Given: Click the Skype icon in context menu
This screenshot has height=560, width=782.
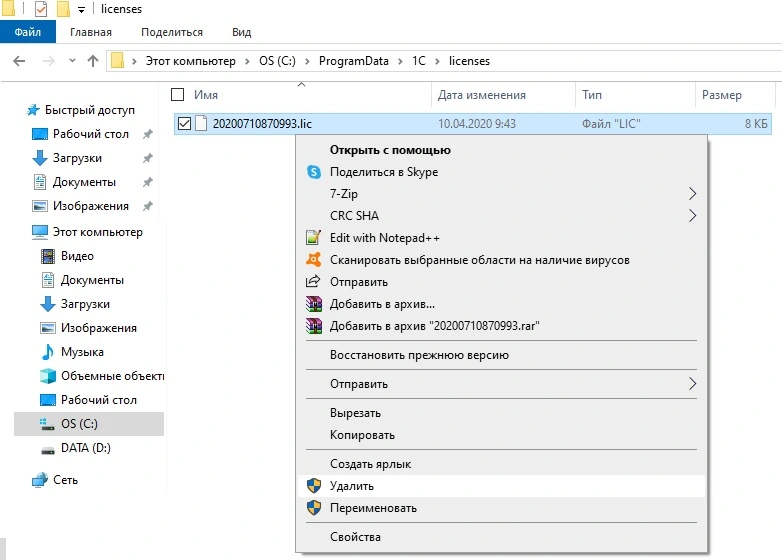Looking at the screenshot, I should (314, 172).
